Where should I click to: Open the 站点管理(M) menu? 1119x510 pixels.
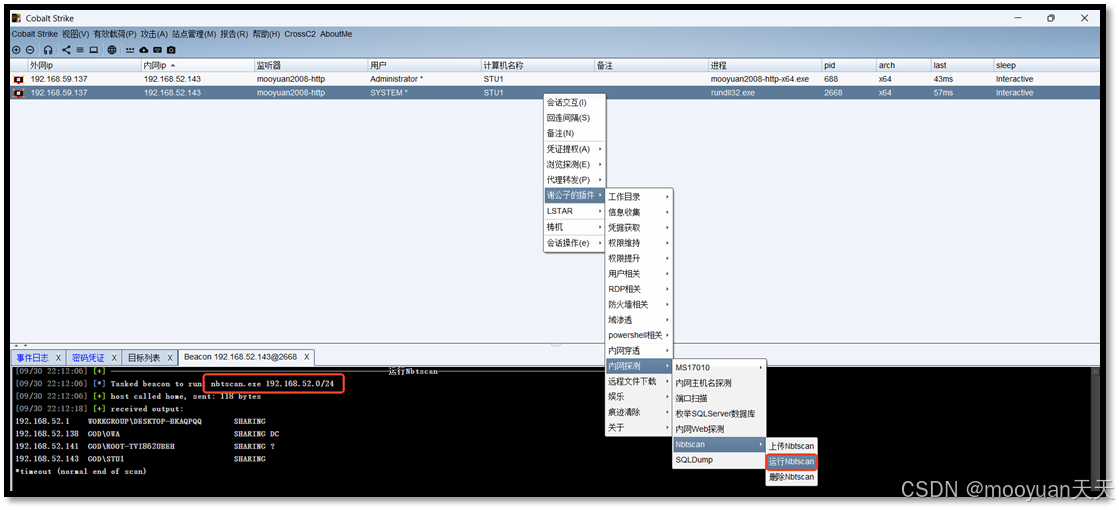point(194,34)
